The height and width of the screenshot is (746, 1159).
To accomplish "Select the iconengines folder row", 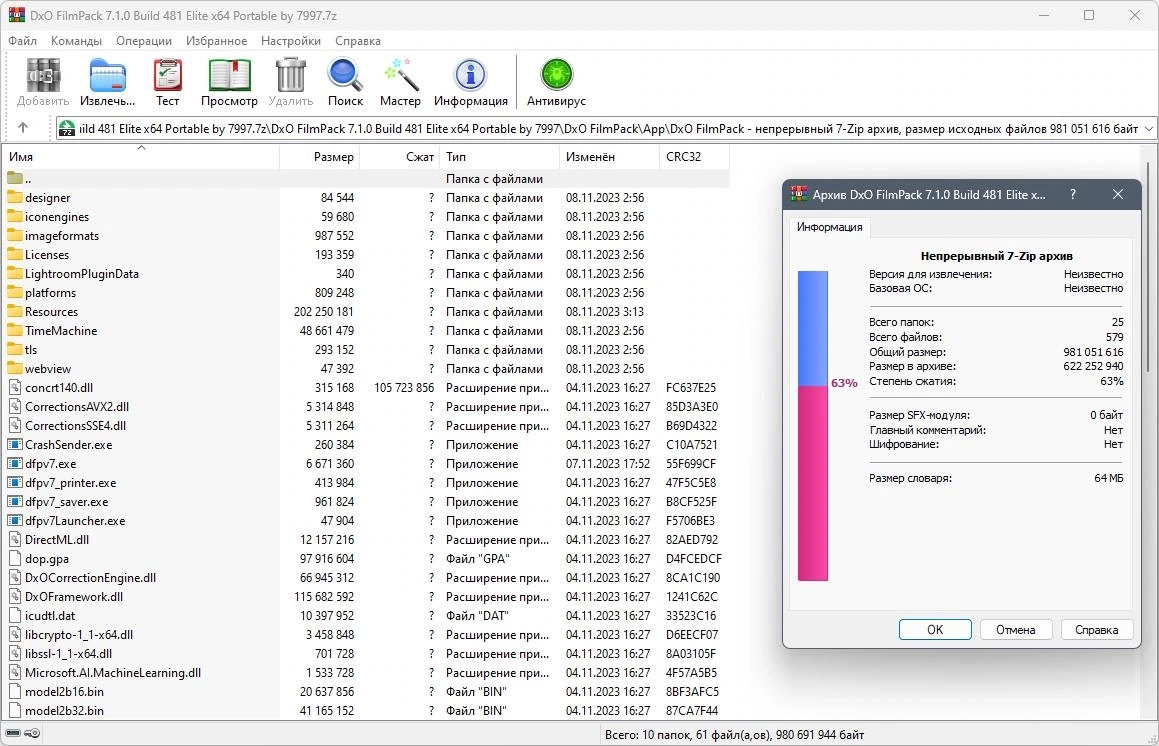I will click(x=367, y=217).
